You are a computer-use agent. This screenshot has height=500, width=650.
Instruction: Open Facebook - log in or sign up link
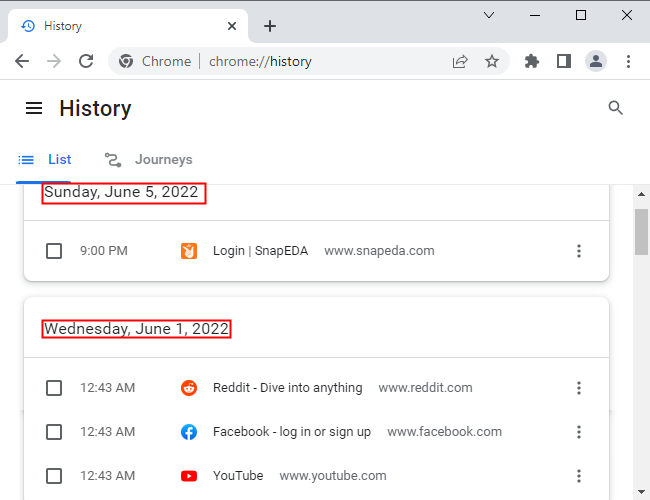pos(292,432)
